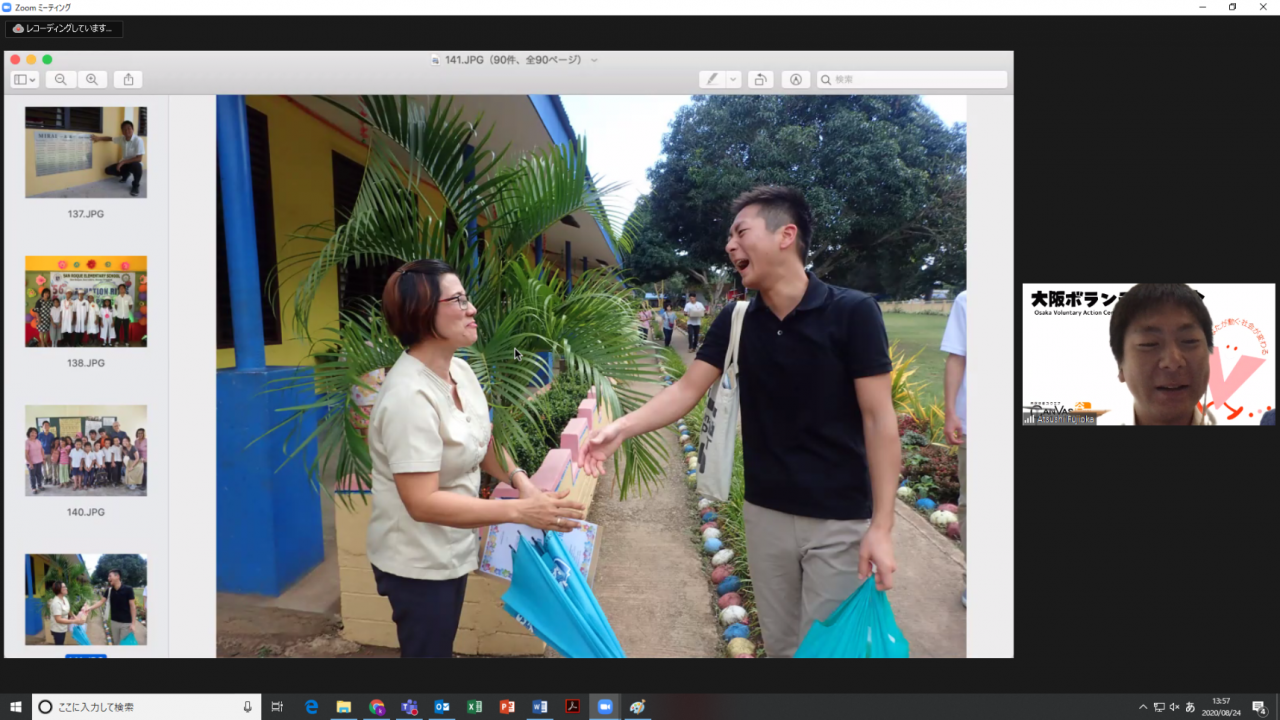Expand the 141.JPG title dropdown chevron

click(x=594, y=60)
